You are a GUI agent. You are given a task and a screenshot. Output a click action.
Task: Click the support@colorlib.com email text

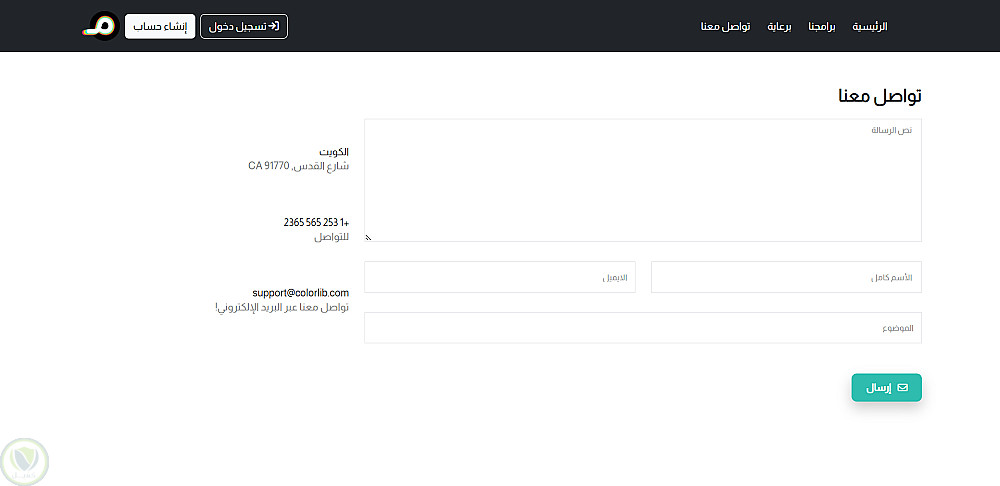(300, 293)
